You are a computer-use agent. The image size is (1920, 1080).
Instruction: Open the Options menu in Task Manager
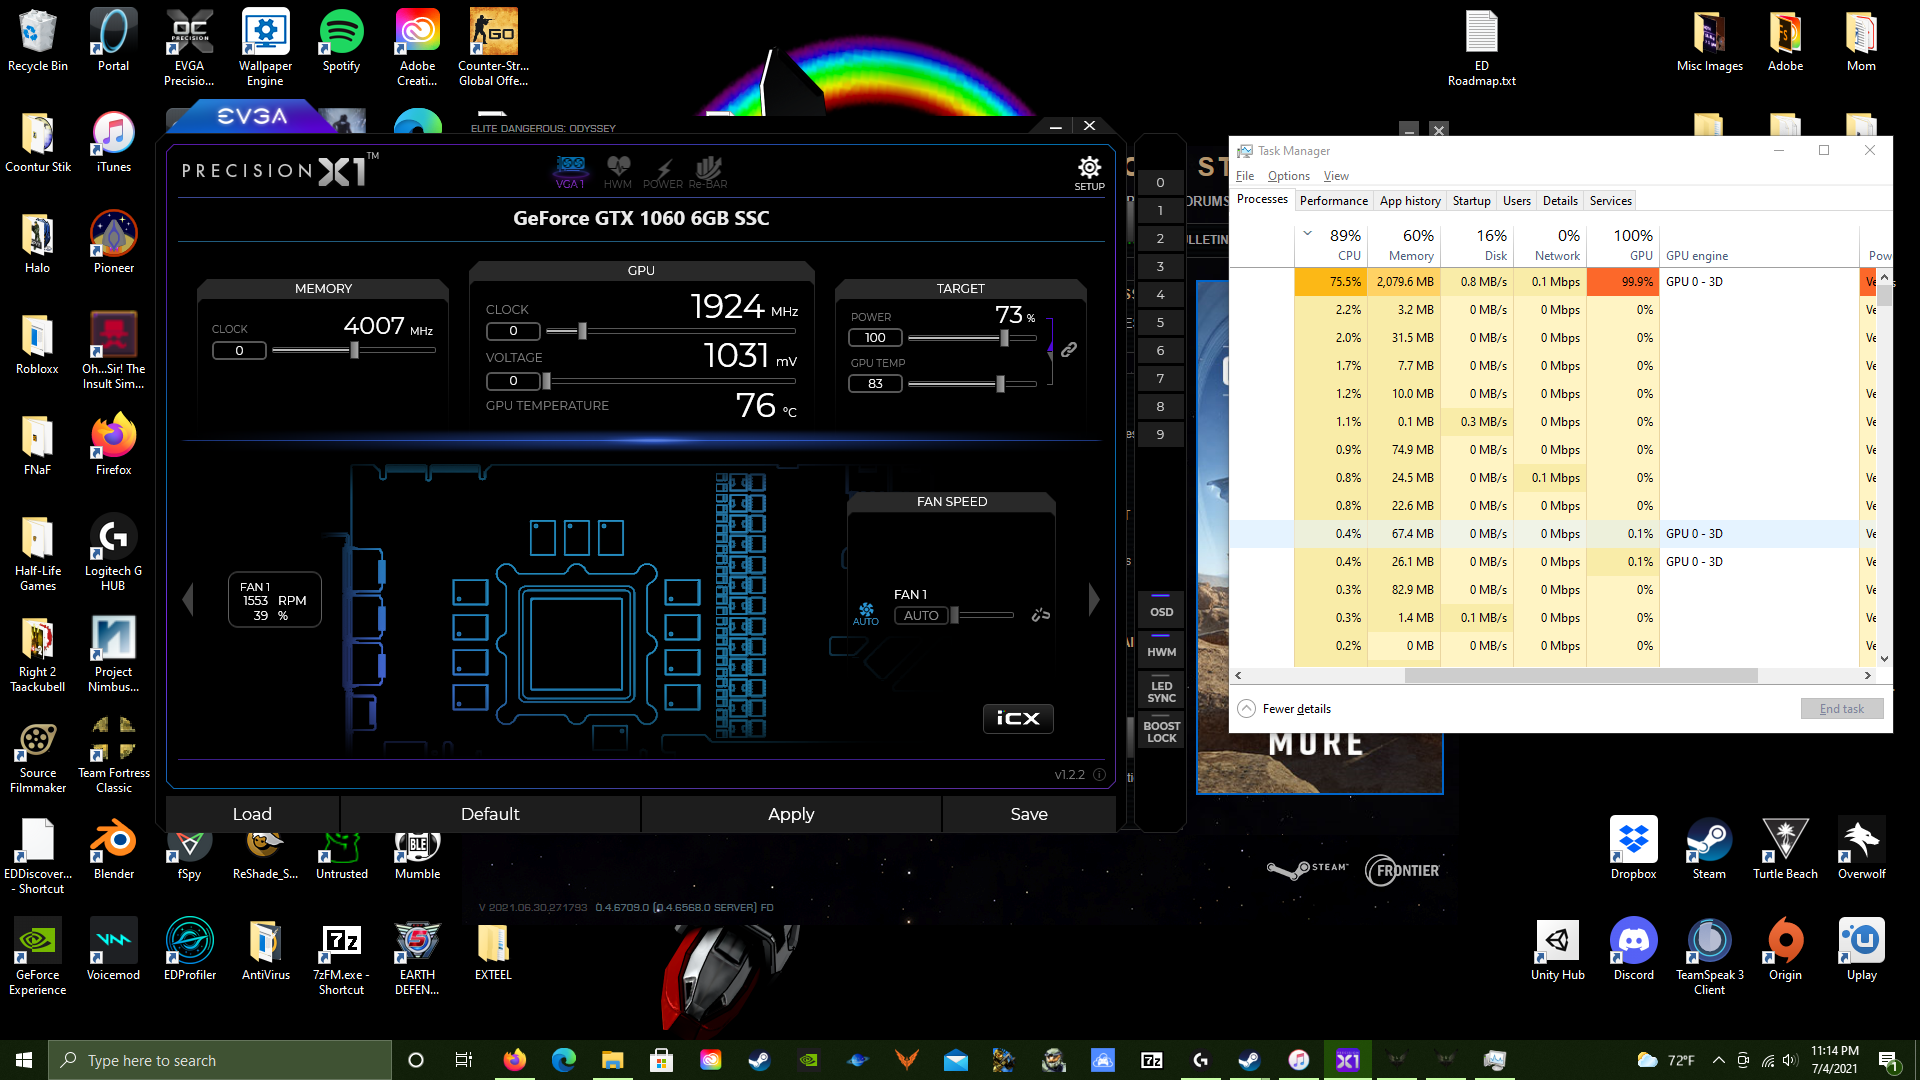1288,176
